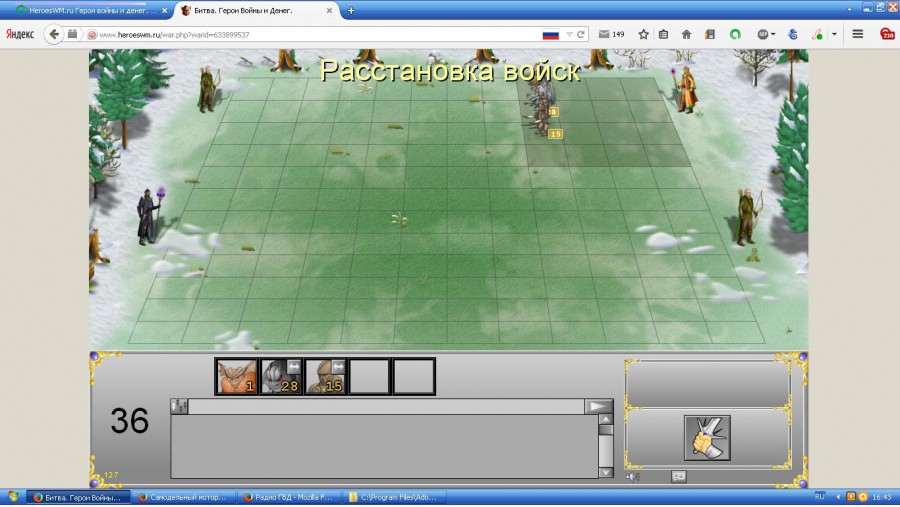This screenshot has width=900, height=507.
Task: Click the Яндекс logo button
Action: (x=20, y=34)
